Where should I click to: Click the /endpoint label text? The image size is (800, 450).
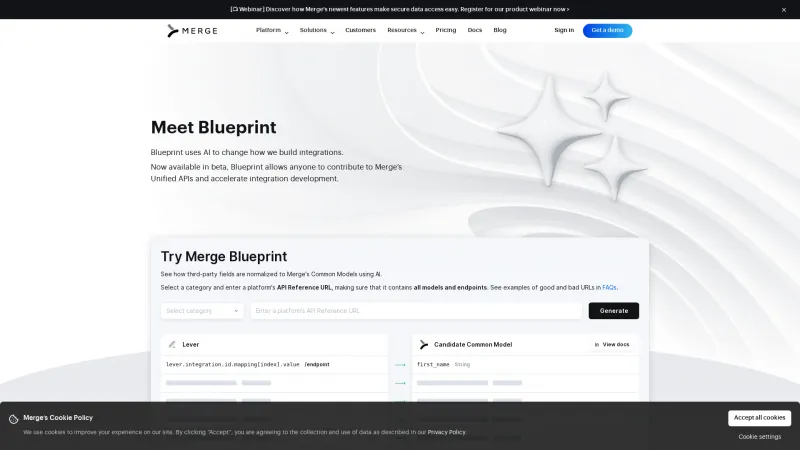tap(317, 364)
